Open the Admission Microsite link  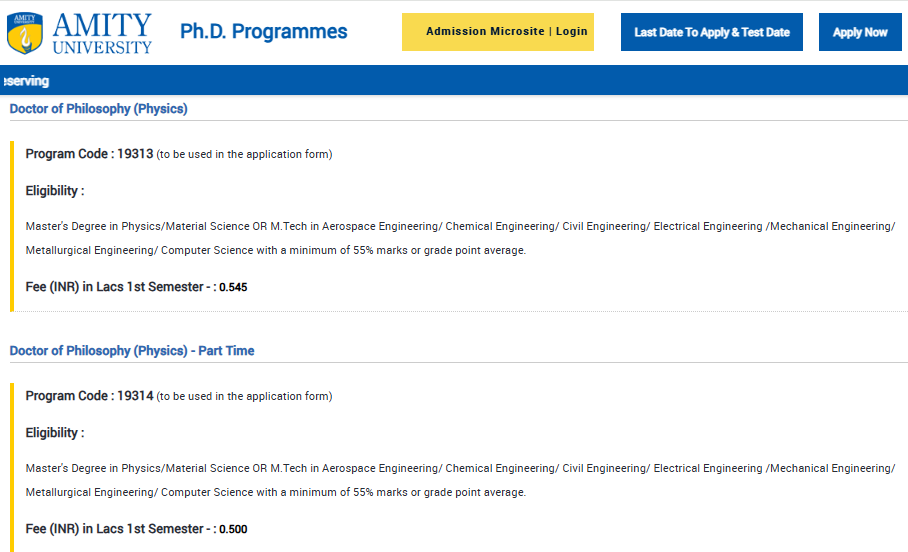coord(484,32)
